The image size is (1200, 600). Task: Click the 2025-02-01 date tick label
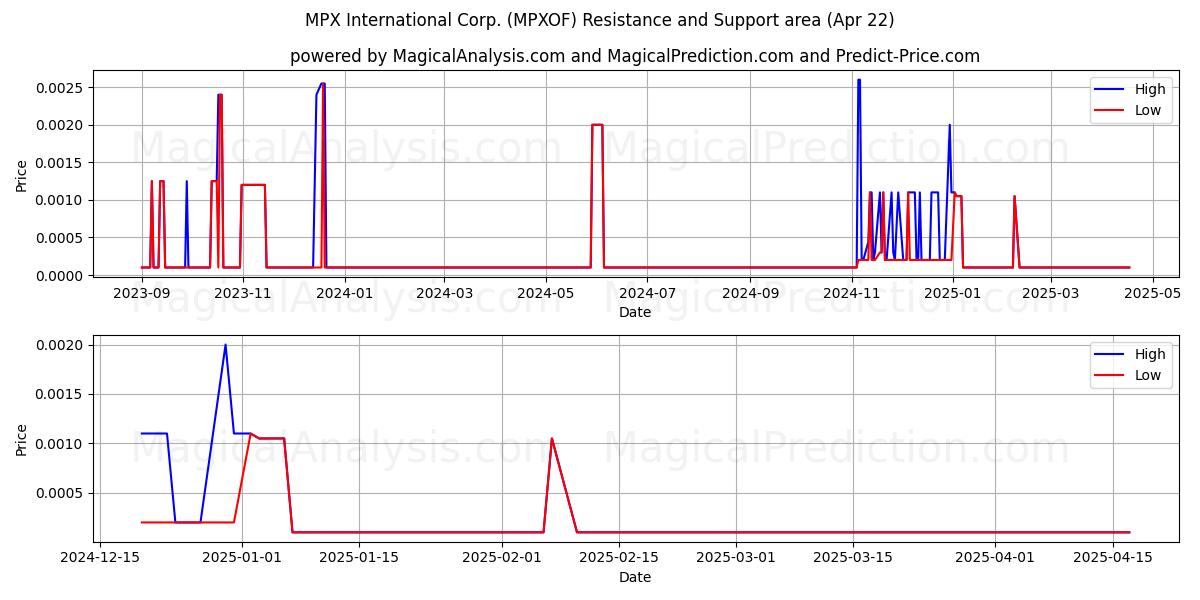pyautogui.click(x=501, y=558)
